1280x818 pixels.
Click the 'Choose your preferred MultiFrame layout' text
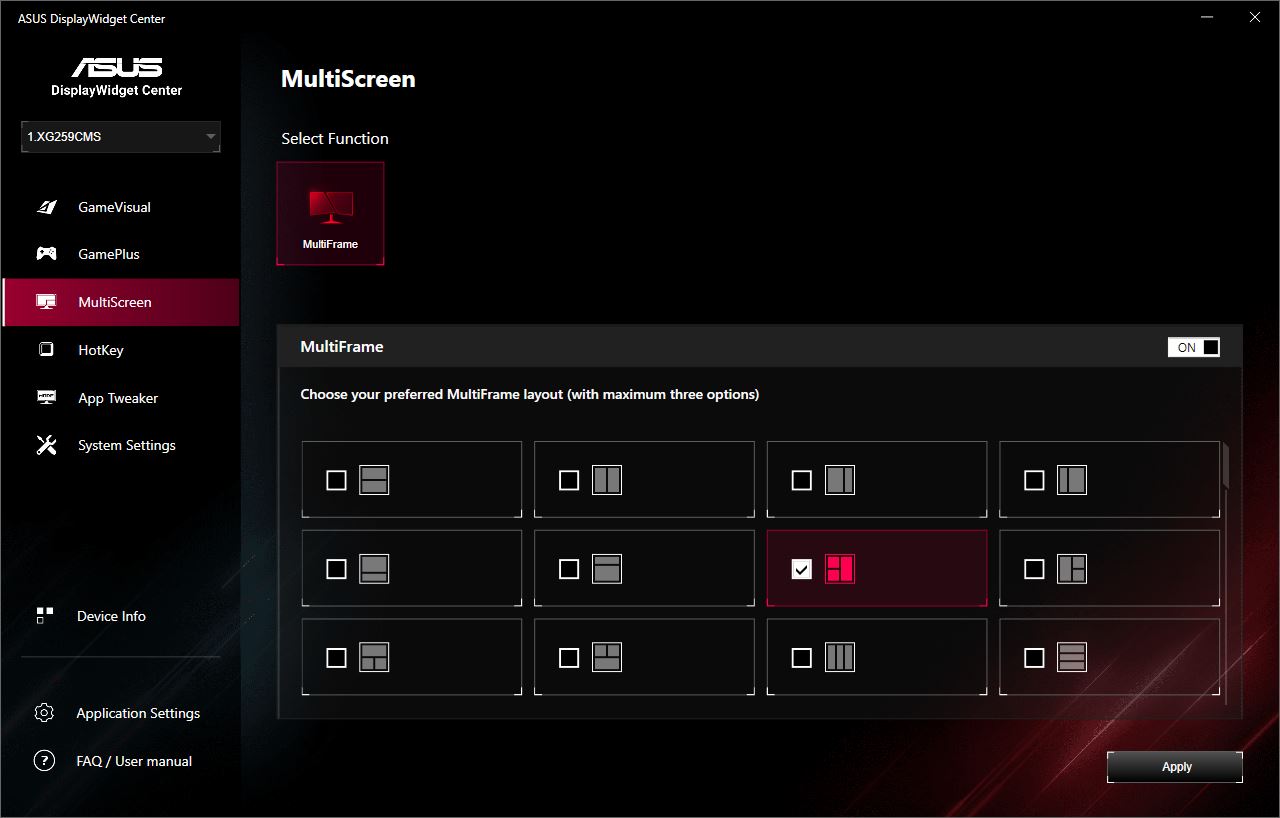tap(530, 394)
